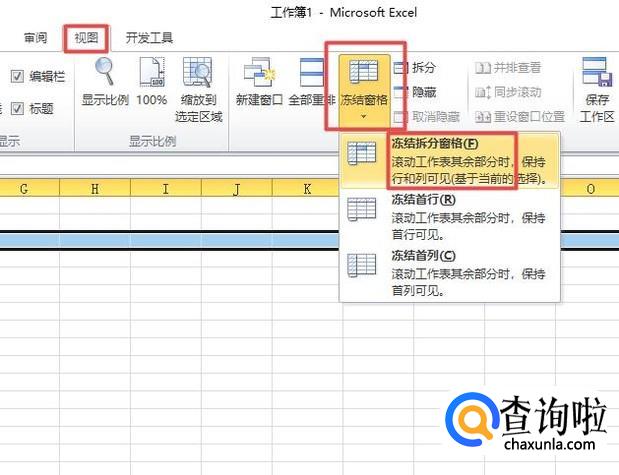Click the 全部重排 icon
The width and height of the screenshot is (619, 475).
[x=312, y=72]
